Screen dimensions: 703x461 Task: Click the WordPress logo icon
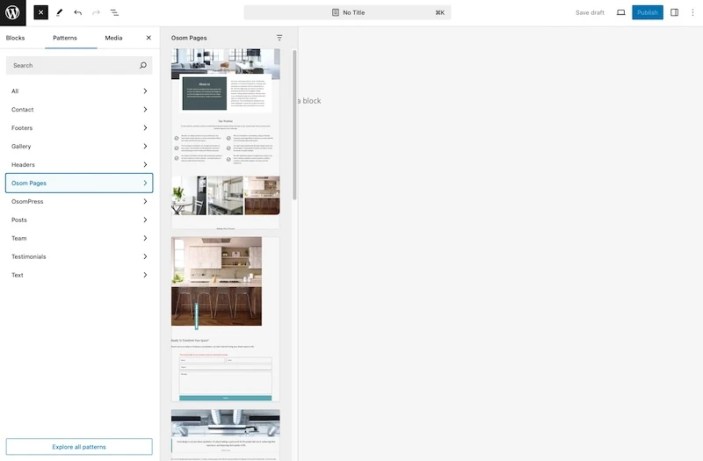13,13
